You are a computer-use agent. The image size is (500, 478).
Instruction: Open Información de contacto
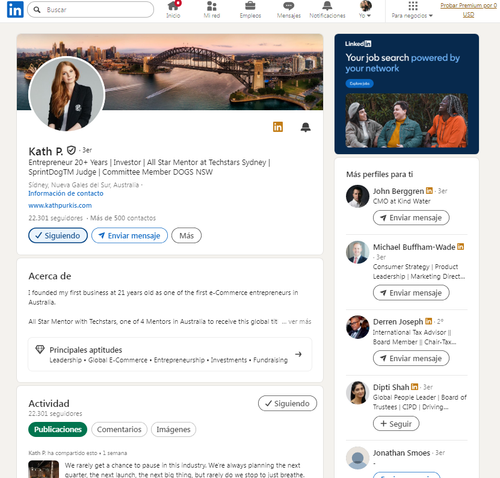[x=66, y=194]
